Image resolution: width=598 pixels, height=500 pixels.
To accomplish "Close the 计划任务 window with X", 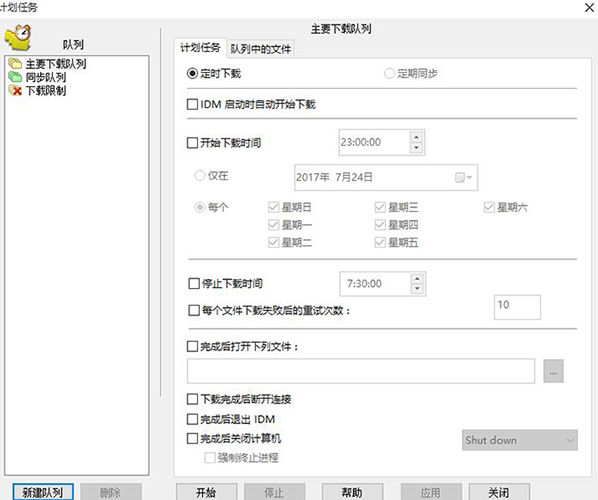I will [590, 7].
